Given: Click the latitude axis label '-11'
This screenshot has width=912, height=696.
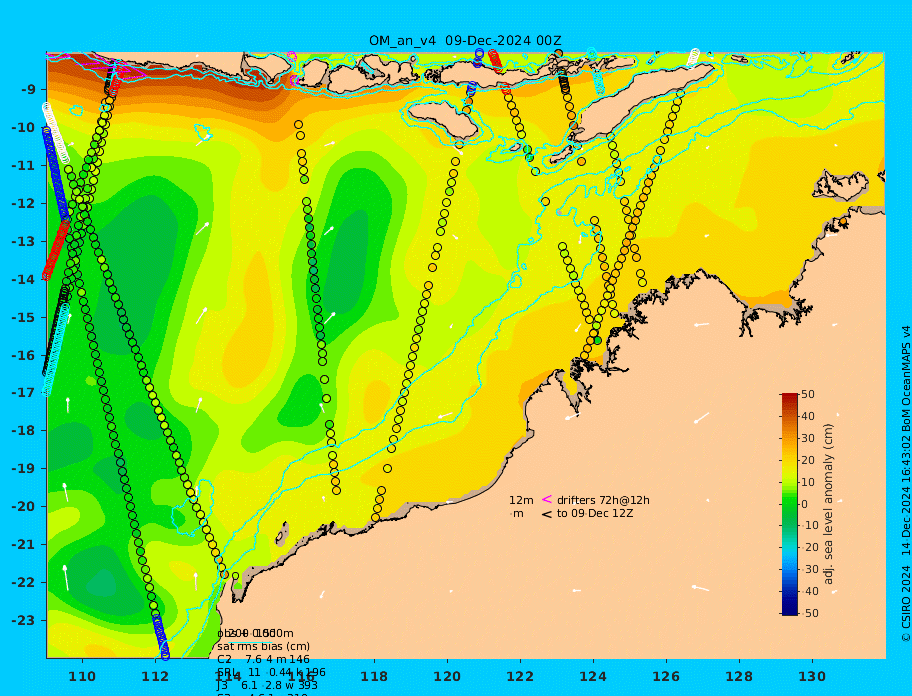Looking at the screenshot, I should pos(23,166).
